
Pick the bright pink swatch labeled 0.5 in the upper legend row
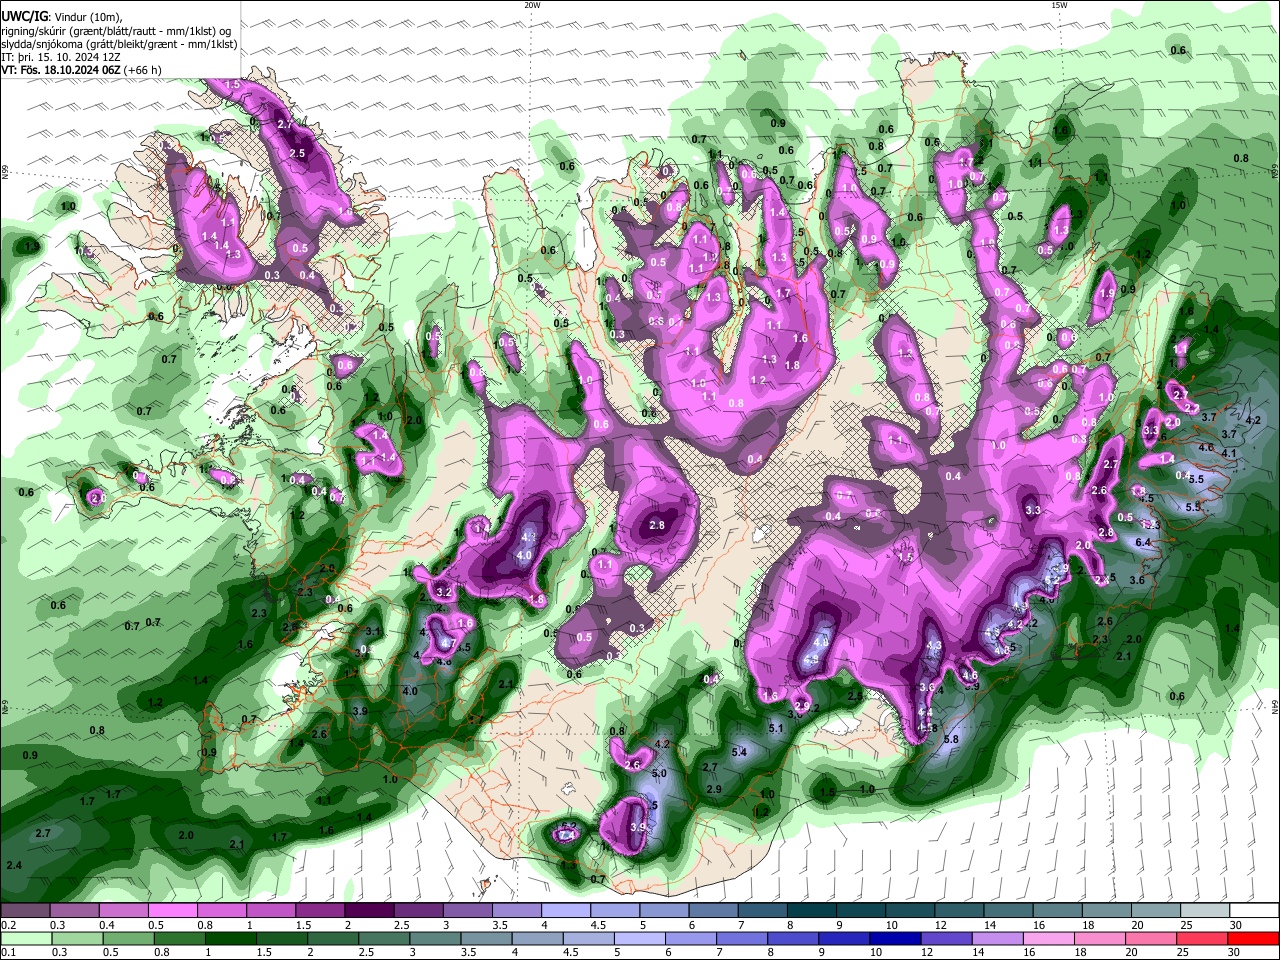pos(172,911)
